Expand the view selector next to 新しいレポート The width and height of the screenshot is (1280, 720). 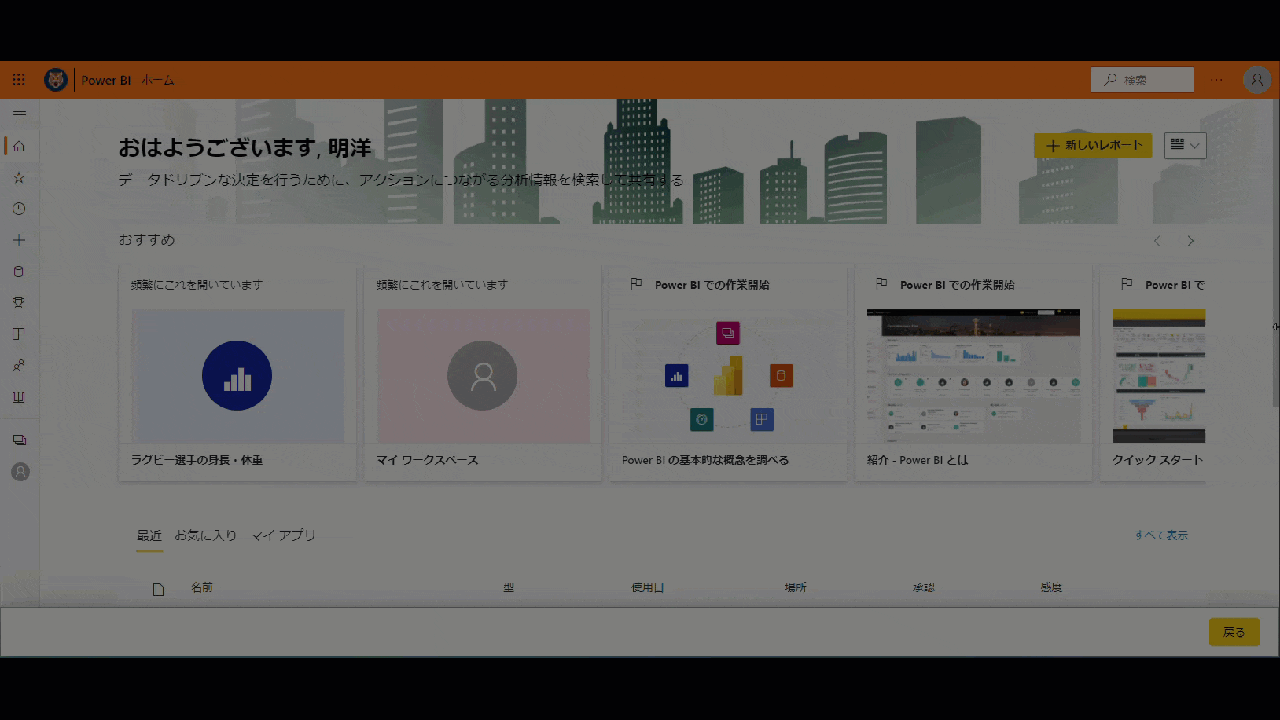coord(1184,144)
